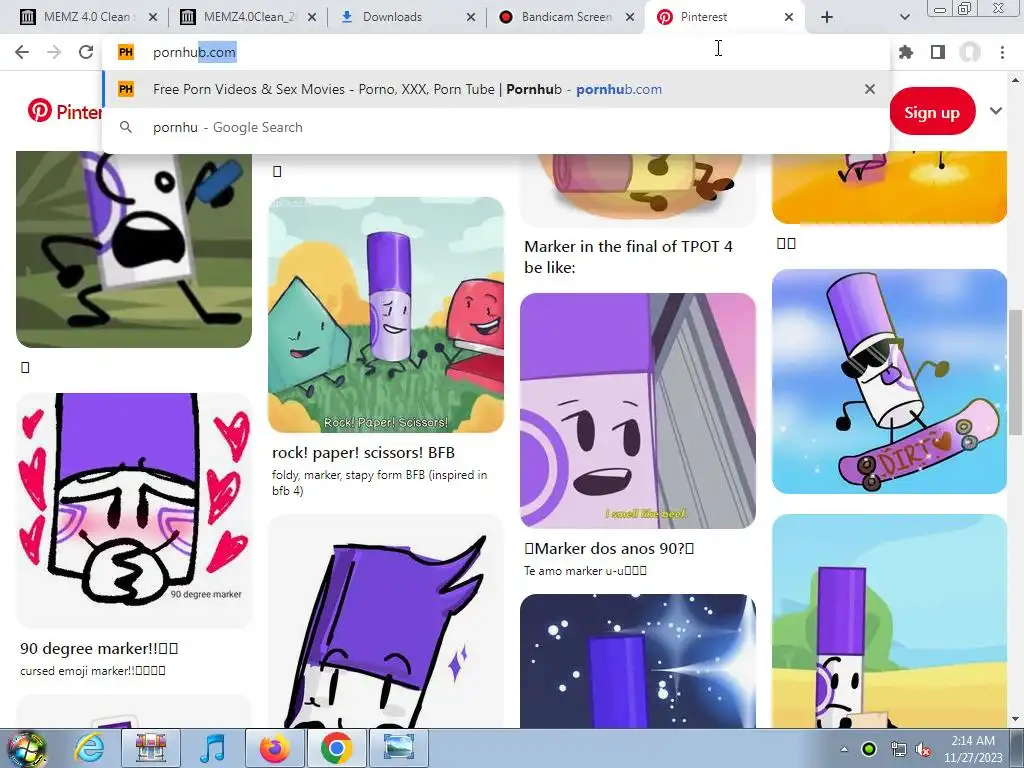1024x768 pixels.
Task: Select the Pinterest tab
Action: click(x=725, y=17)
